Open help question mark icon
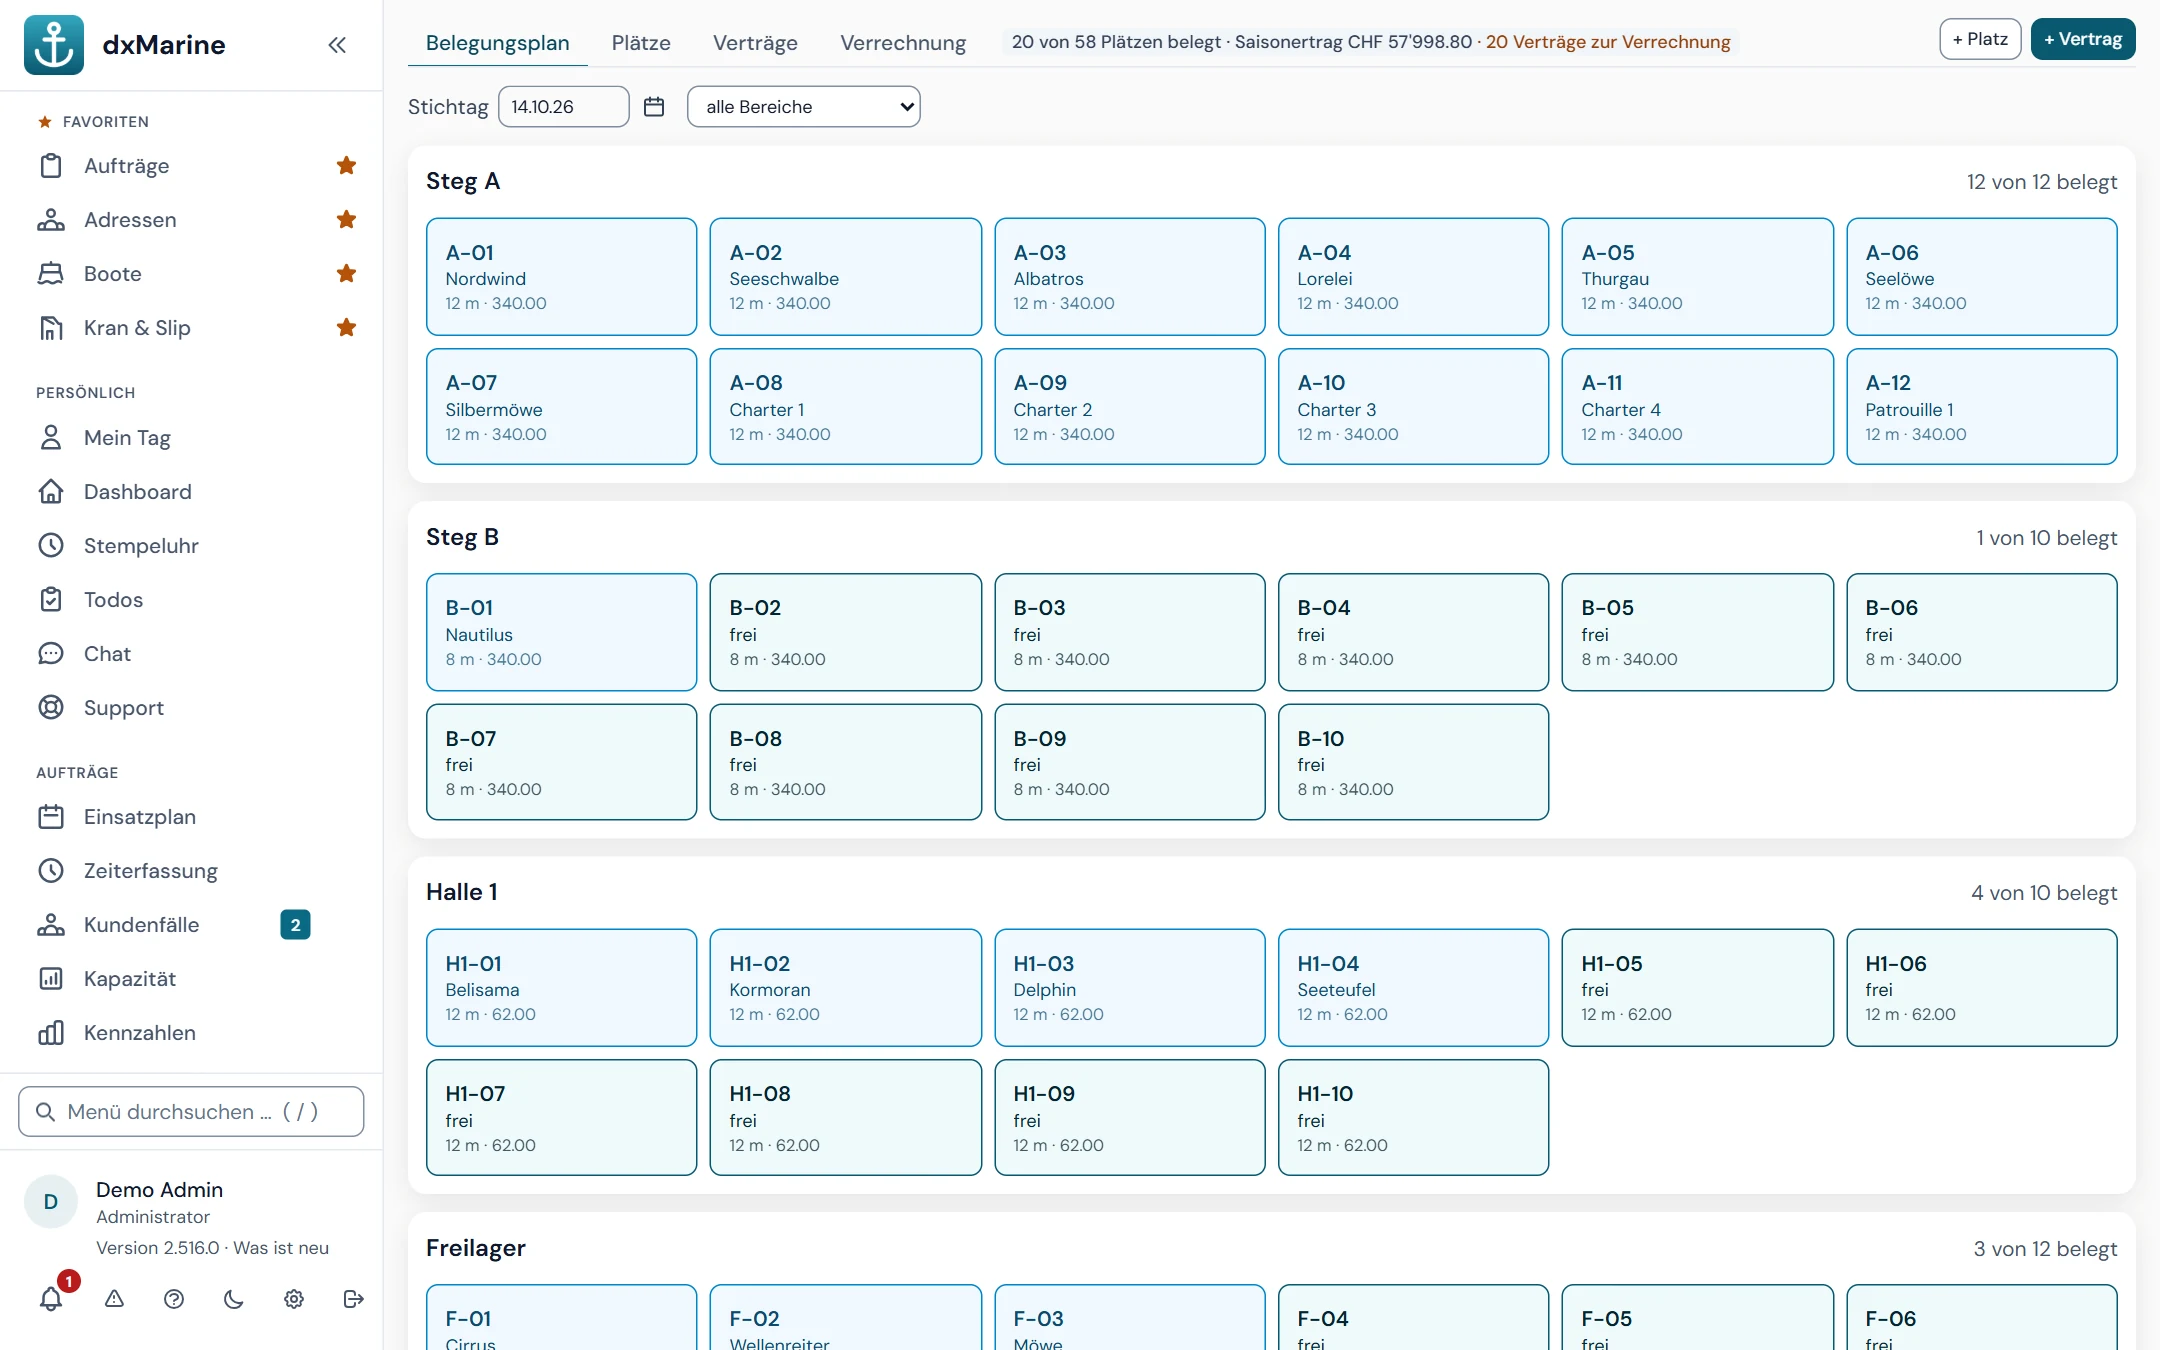2160x1350 pixels. point(174,1299)
